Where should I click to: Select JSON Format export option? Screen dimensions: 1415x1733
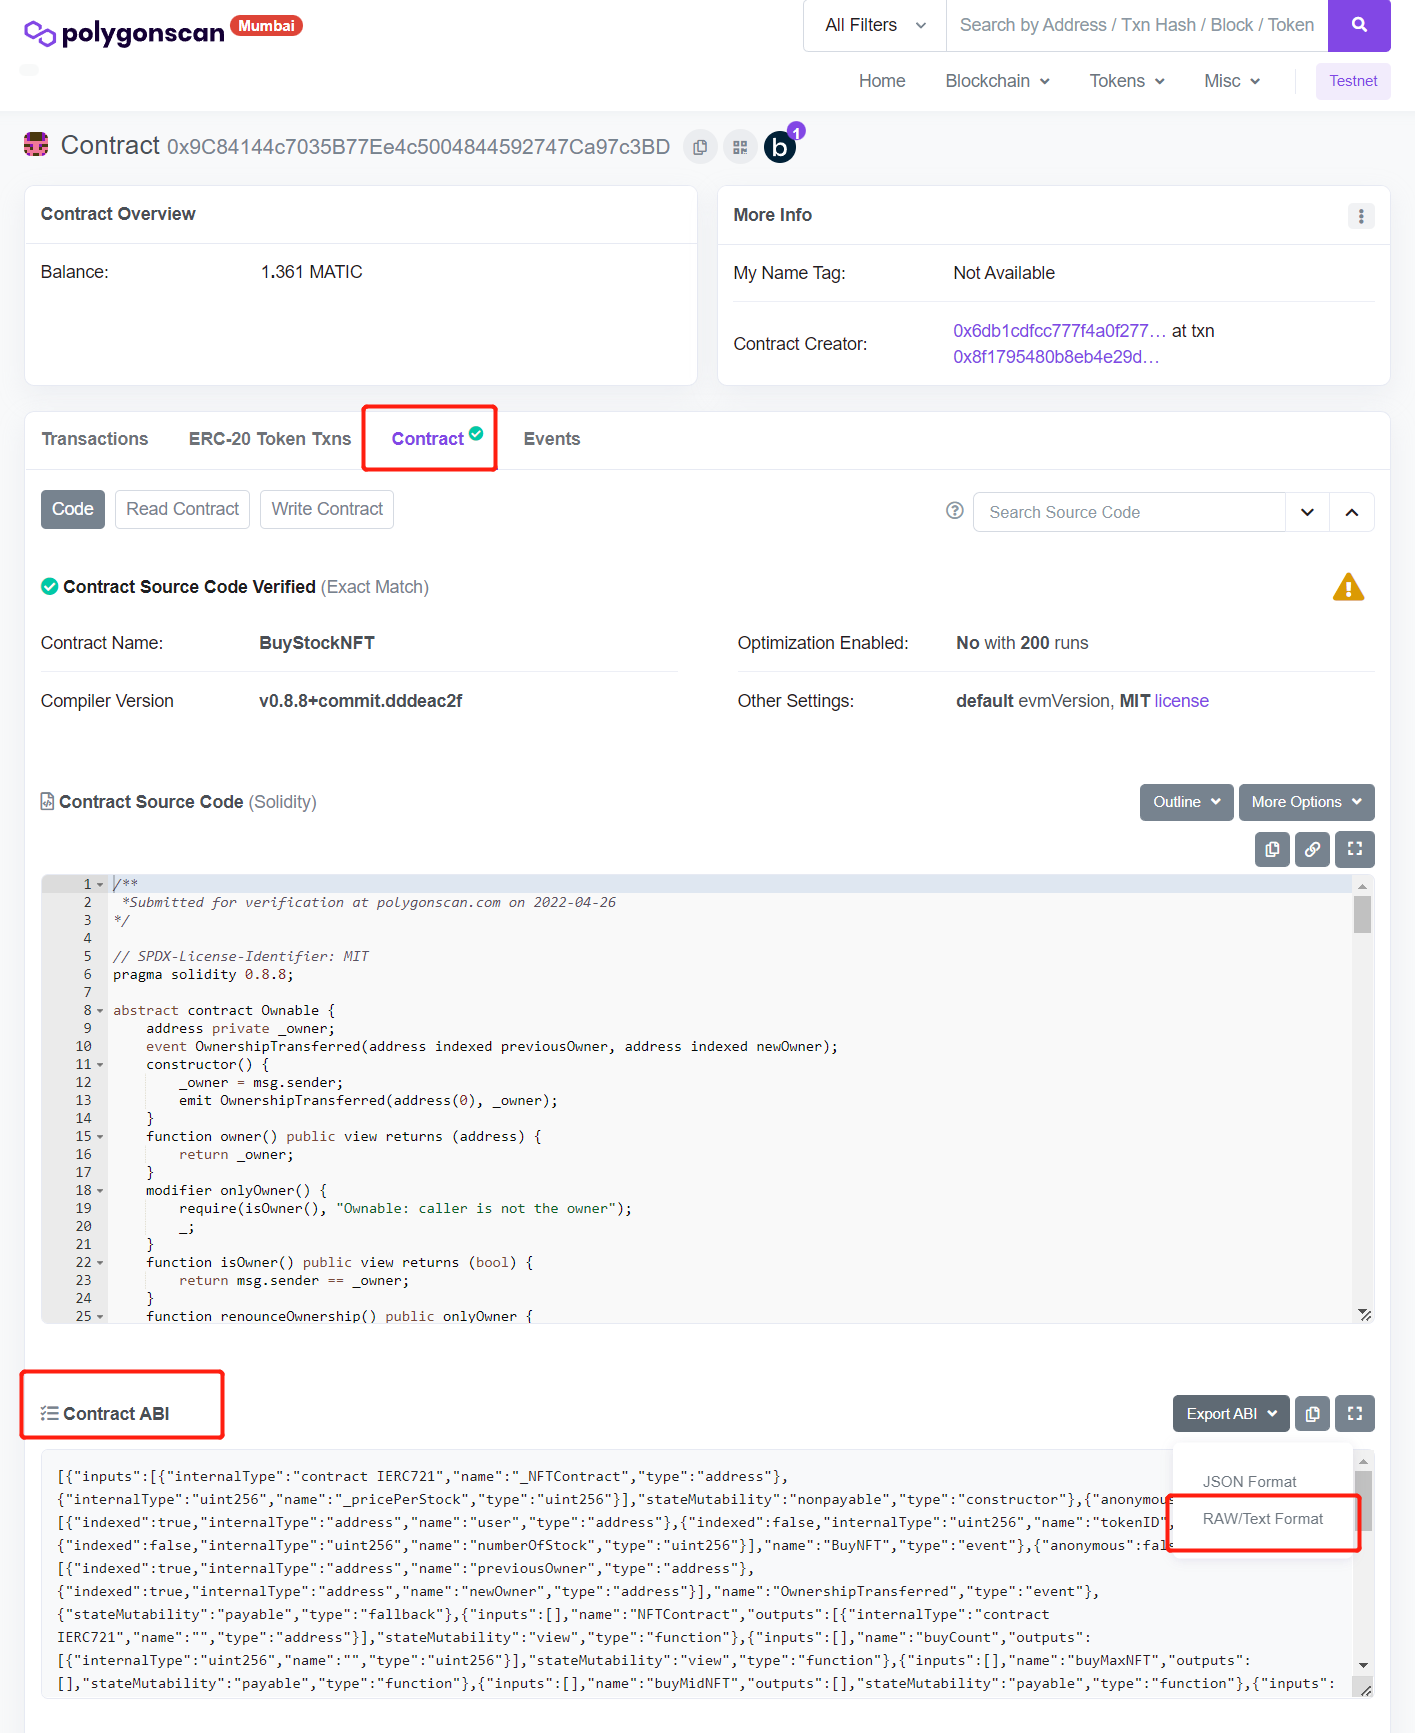click(1250, 1481)
